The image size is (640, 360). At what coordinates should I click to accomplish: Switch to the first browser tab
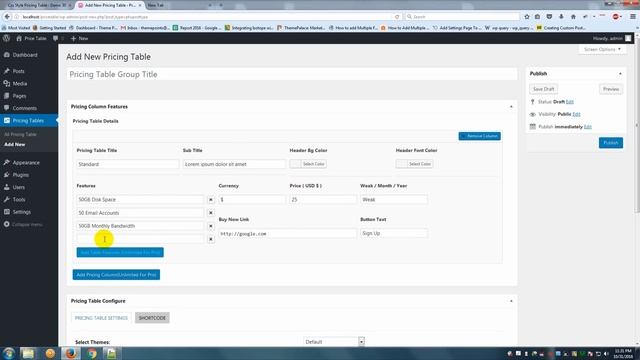point(38,5)
